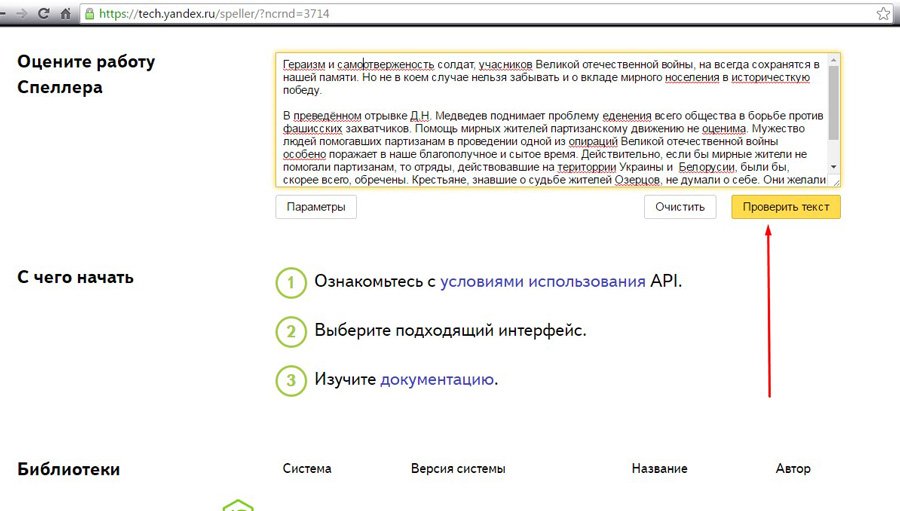Click the Система column header
900x511 pixels.
click(307, 469)
